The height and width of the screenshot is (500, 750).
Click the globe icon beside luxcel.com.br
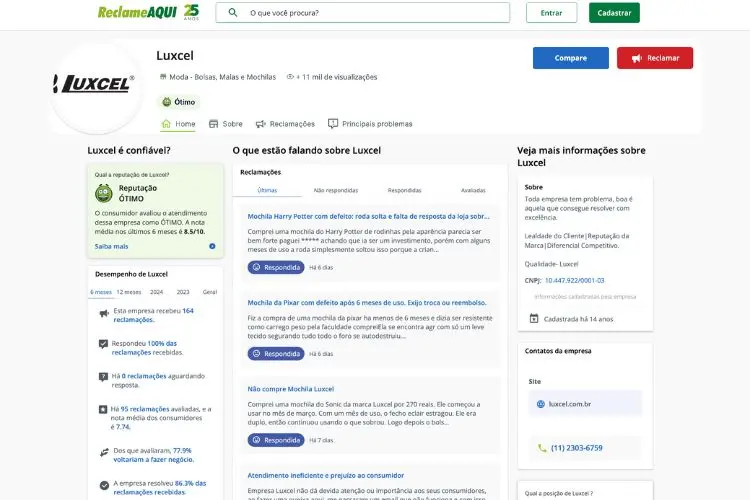540,404
